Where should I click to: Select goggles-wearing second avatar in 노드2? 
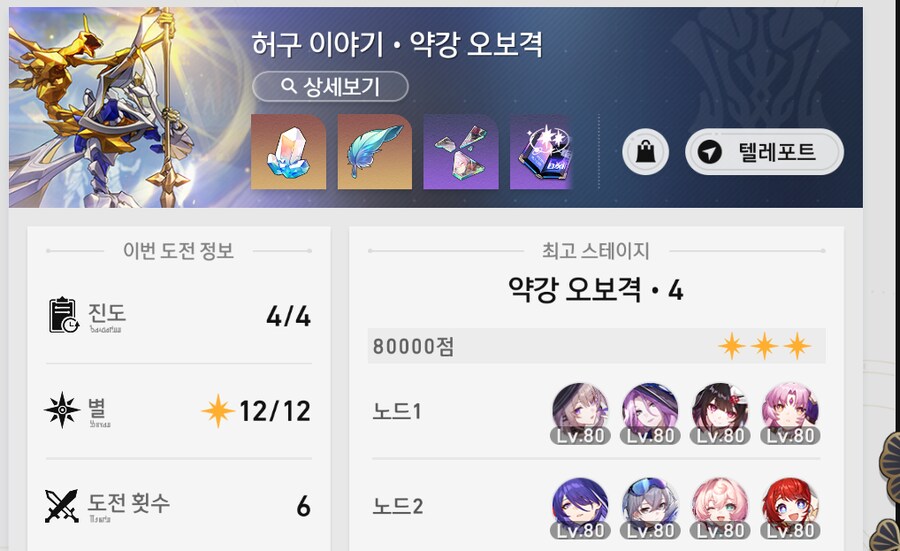650,509
